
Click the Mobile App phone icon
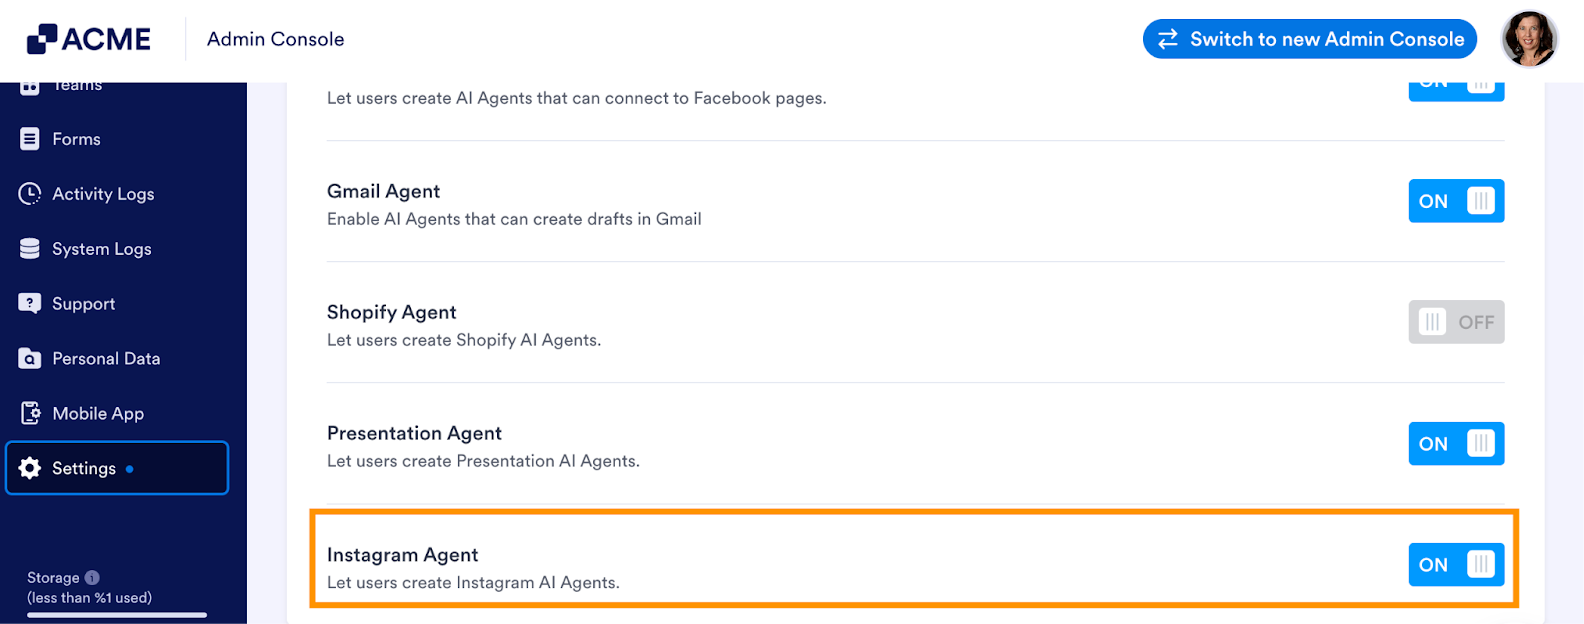point(29,413)
